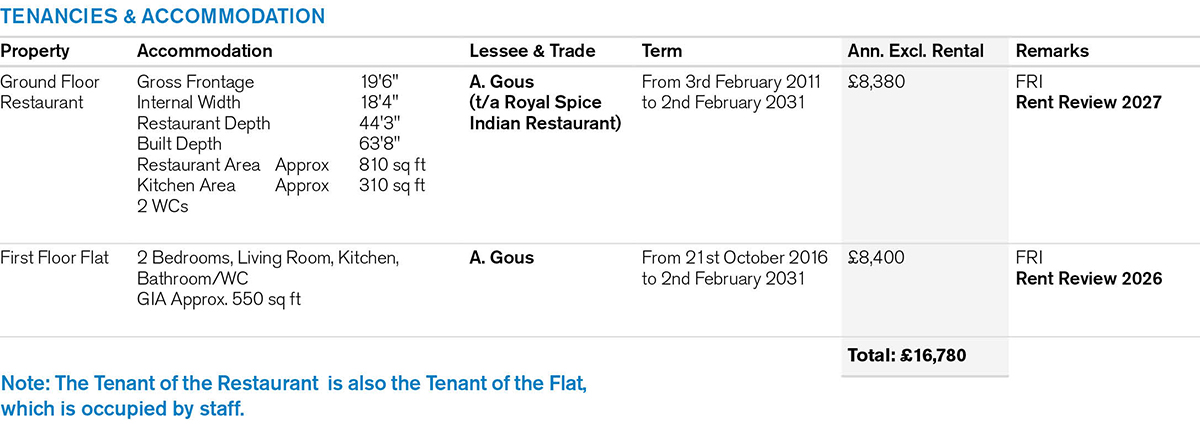Select the Restaurant Area 810 sq ft line

click(x=280, y=165)
